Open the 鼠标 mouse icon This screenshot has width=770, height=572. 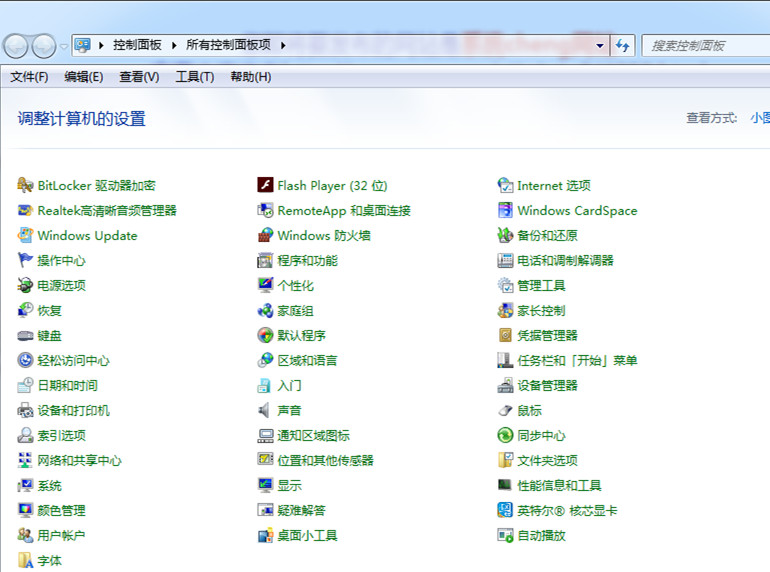505,410
